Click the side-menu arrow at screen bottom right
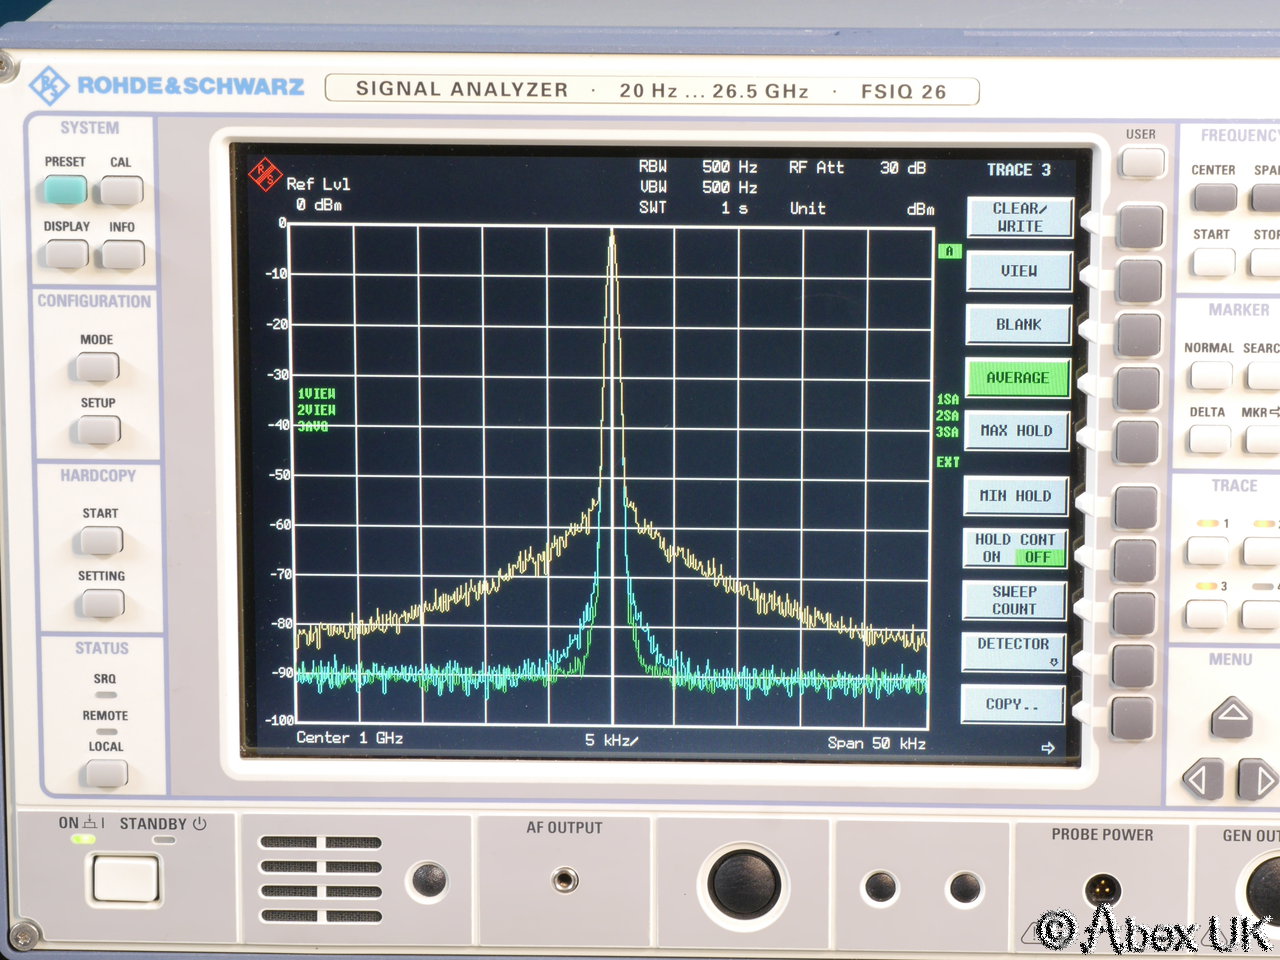1280x960 pixels. [x=1047, y=747]
